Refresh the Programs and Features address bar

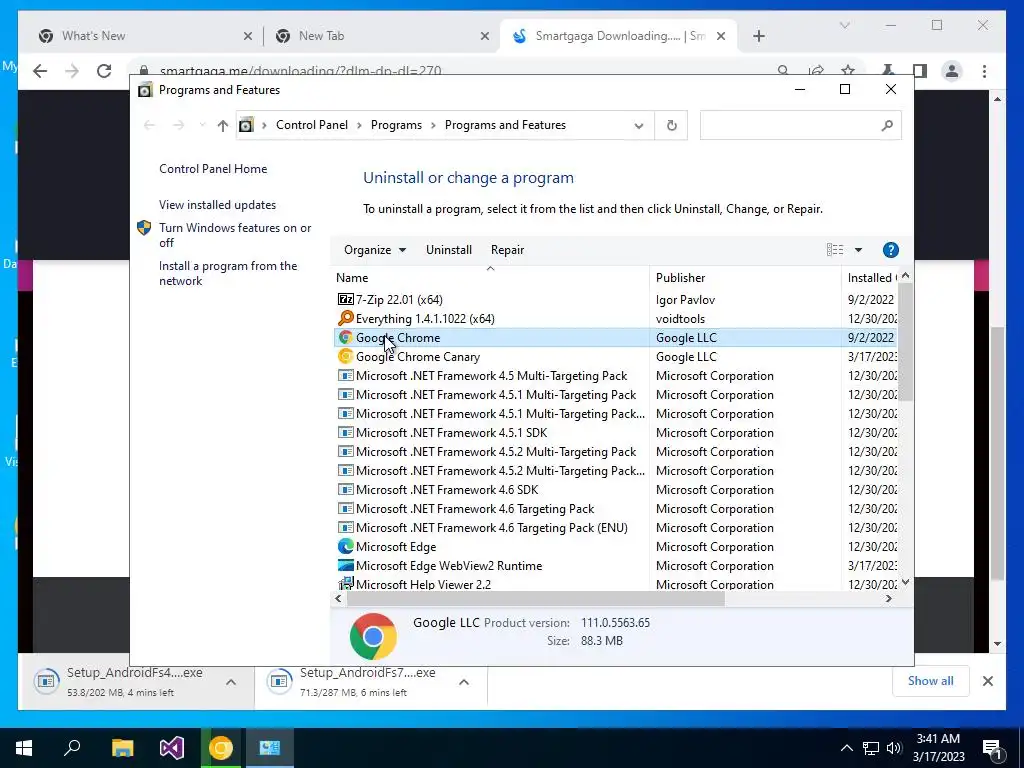point(671,125)
